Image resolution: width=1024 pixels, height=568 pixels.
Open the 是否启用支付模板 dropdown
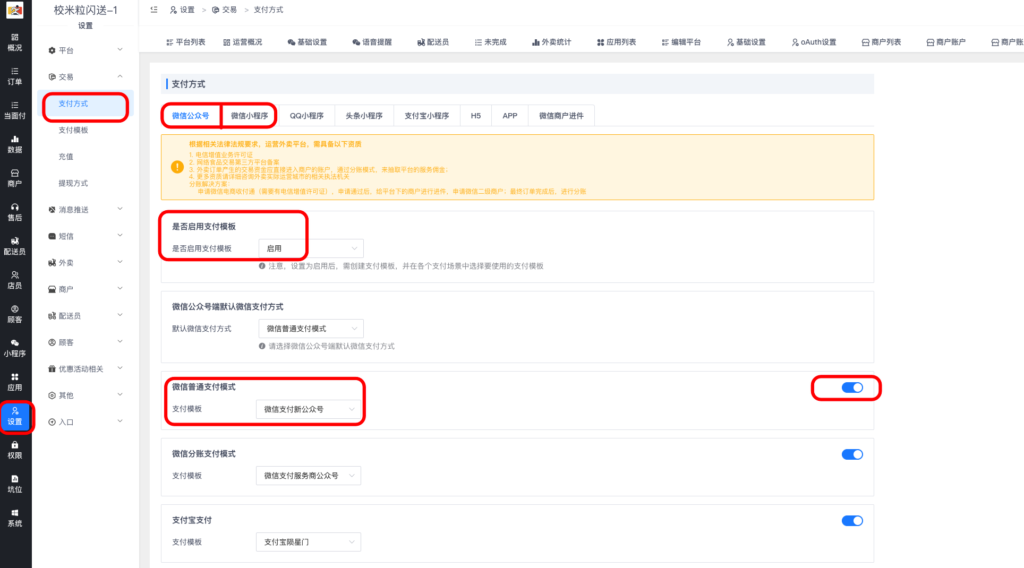(x=310, y=248)
